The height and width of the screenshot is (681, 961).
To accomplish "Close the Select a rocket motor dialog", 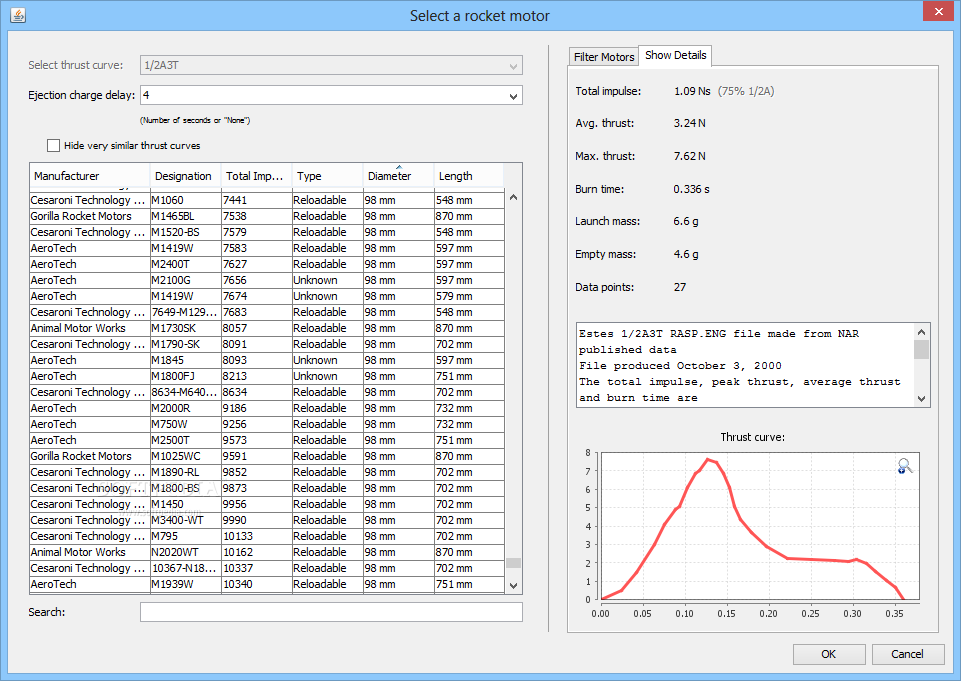I will point(938,12).
